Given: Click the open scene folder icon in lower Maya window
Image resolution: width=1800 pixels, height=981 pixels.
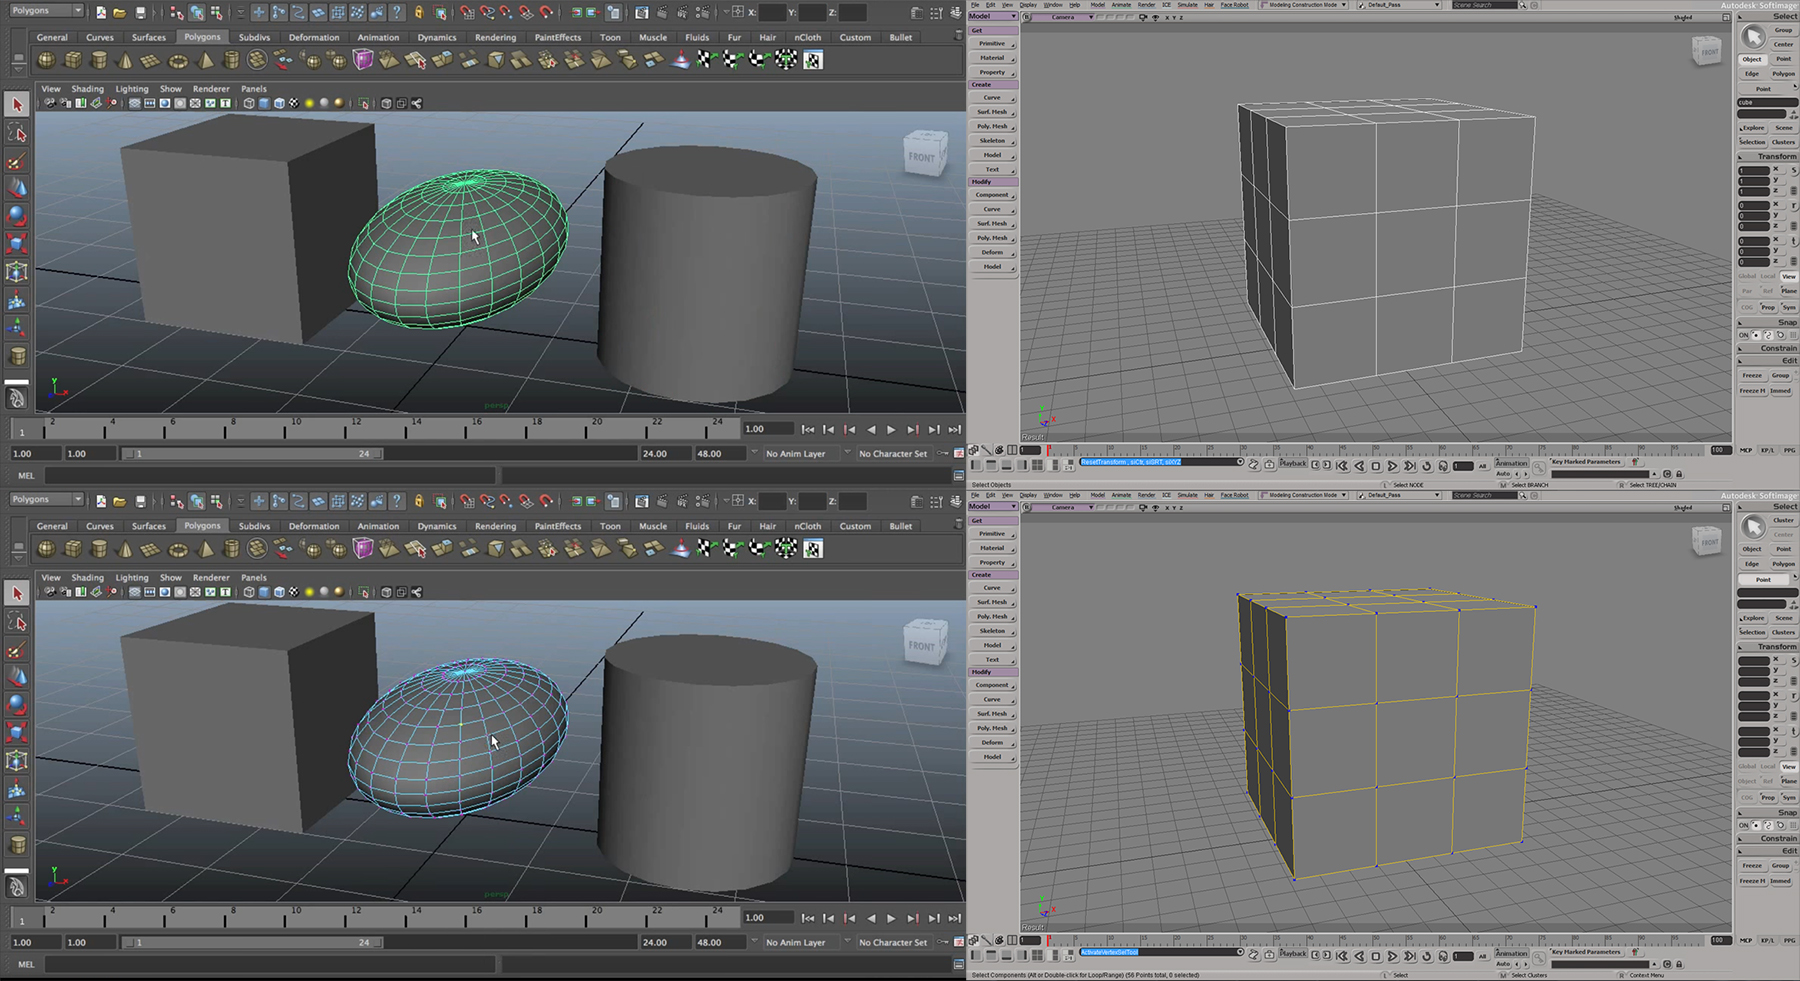Looking at the screenshot, I should click(x=120, y=501).
